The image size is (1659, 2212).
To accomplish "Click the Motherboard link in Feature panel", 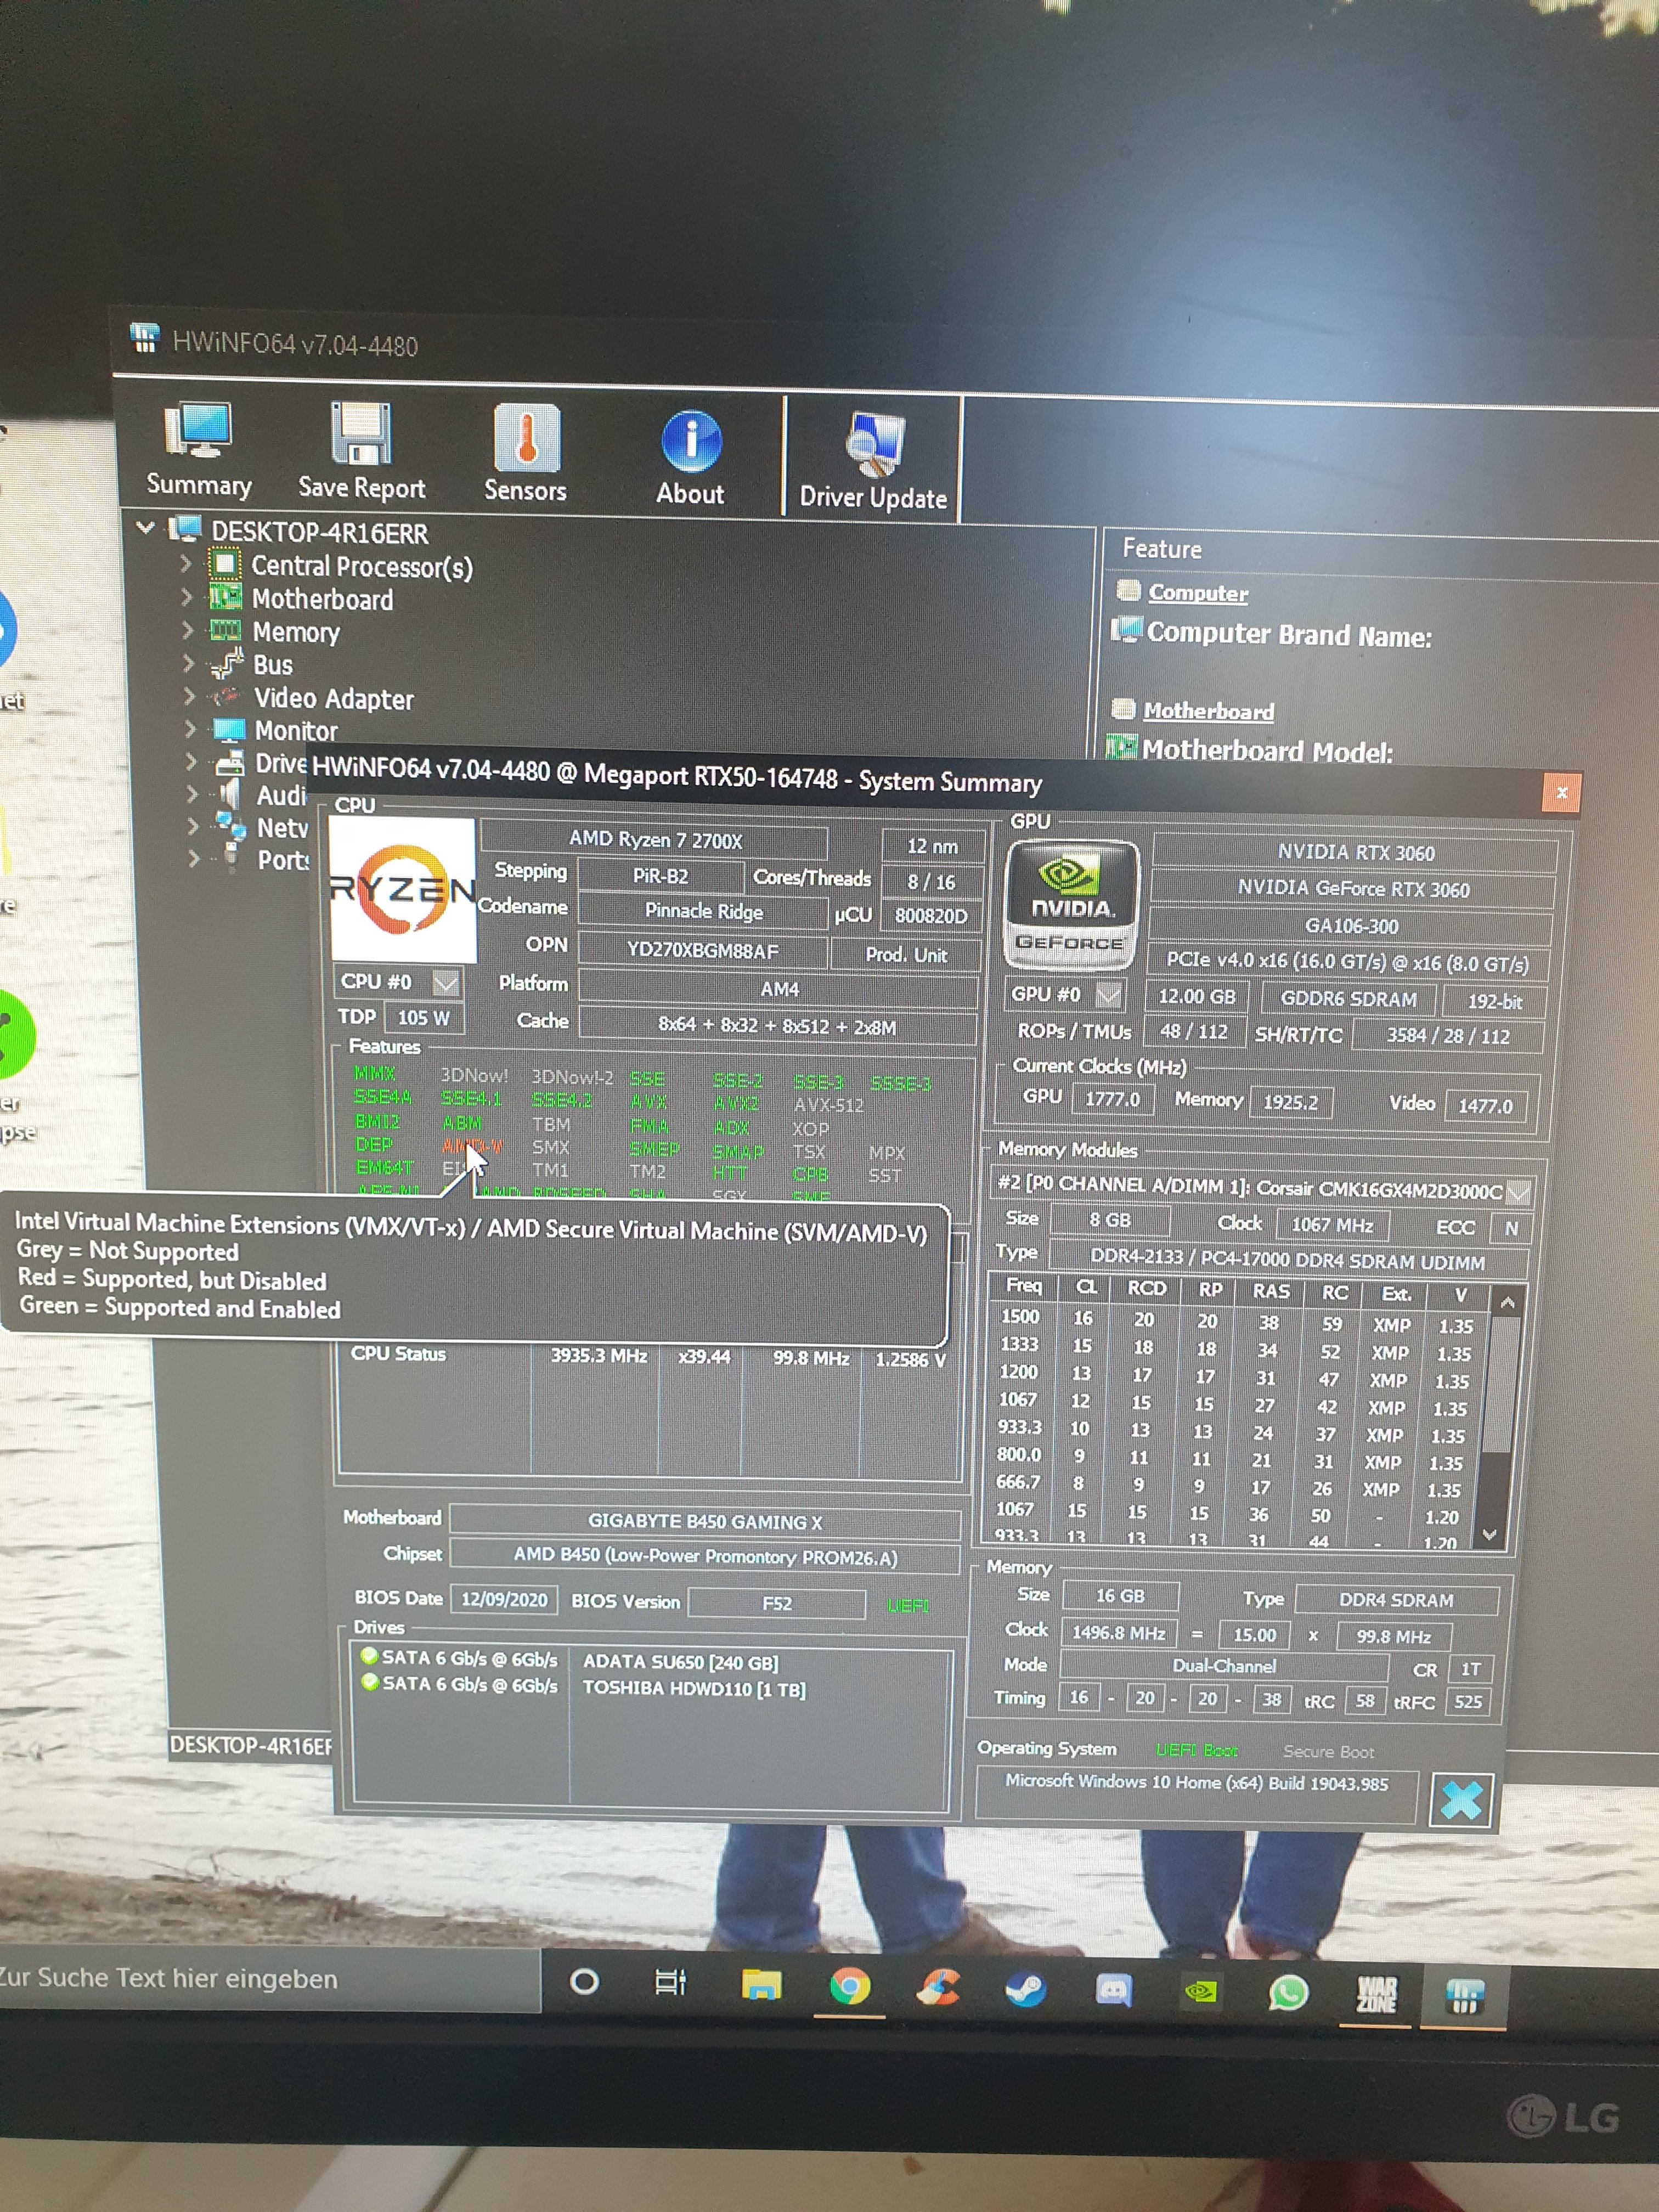I will pos(1208,711).
